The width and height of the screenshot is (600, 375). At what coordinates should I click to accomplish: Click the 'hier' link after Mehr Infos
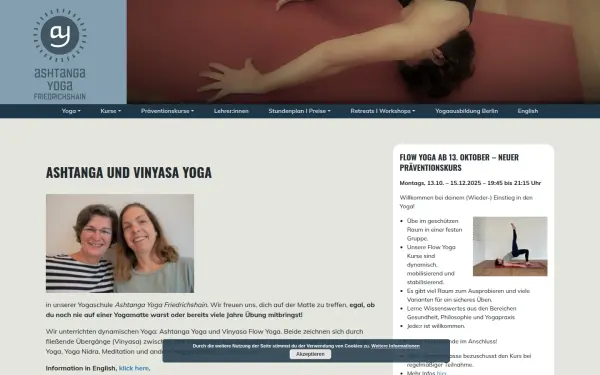[442, 372]
